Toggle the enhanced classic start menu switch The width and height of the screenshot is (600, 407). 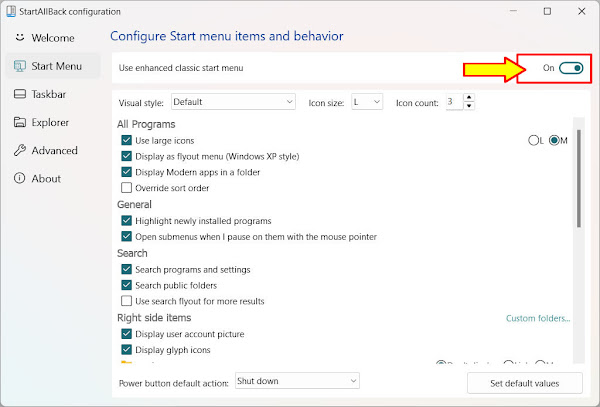[x=571, y=68]
